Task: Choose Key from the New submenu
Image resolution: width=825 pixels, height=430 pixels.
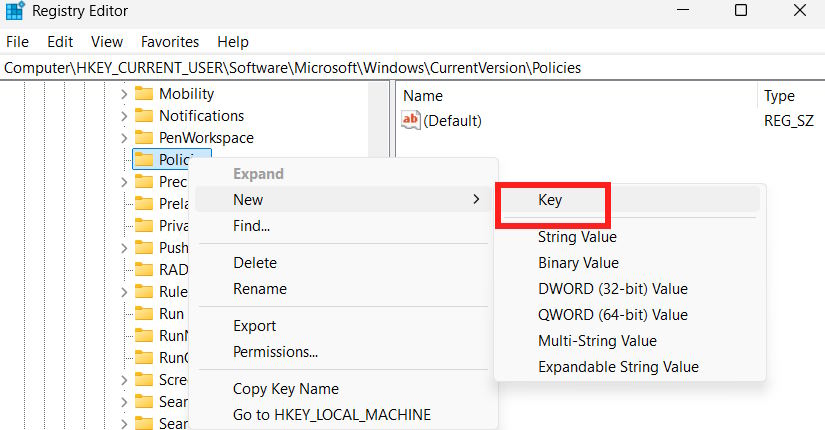Action: point(550,200)
